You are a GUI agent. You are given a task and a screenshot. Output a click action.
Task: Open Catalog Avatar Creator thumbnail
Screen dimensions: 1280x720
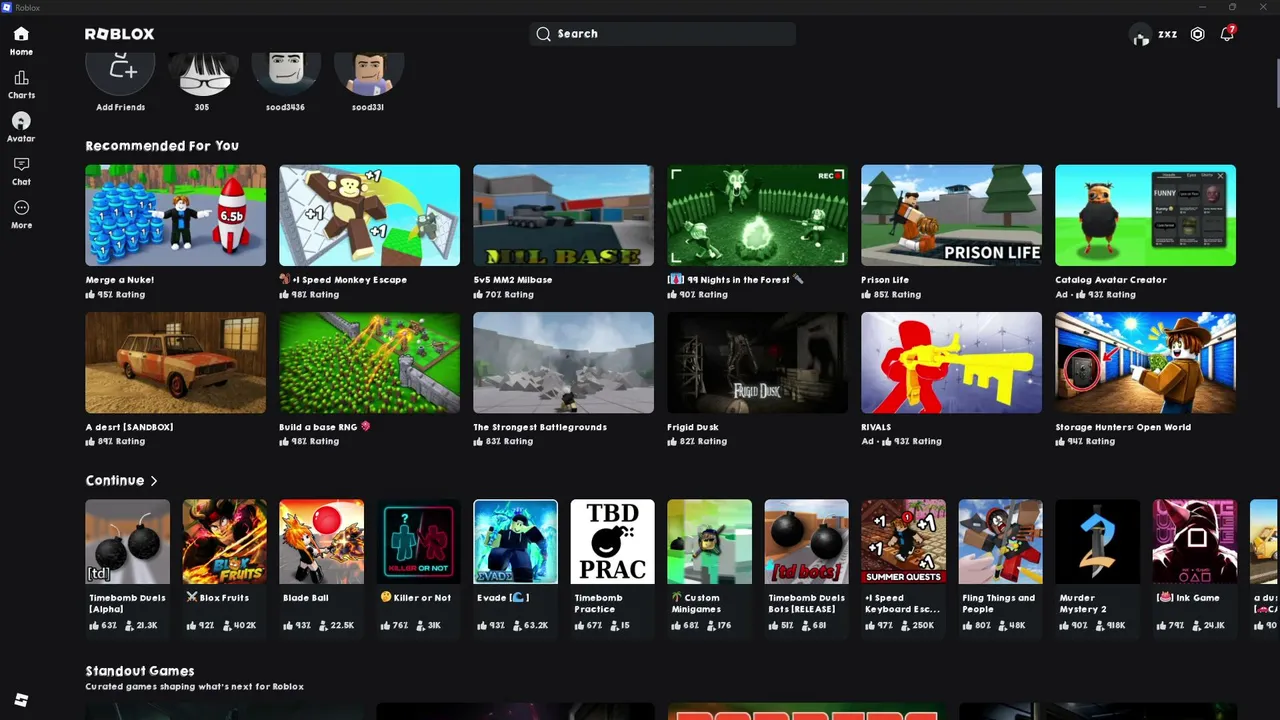point(1145,215)
